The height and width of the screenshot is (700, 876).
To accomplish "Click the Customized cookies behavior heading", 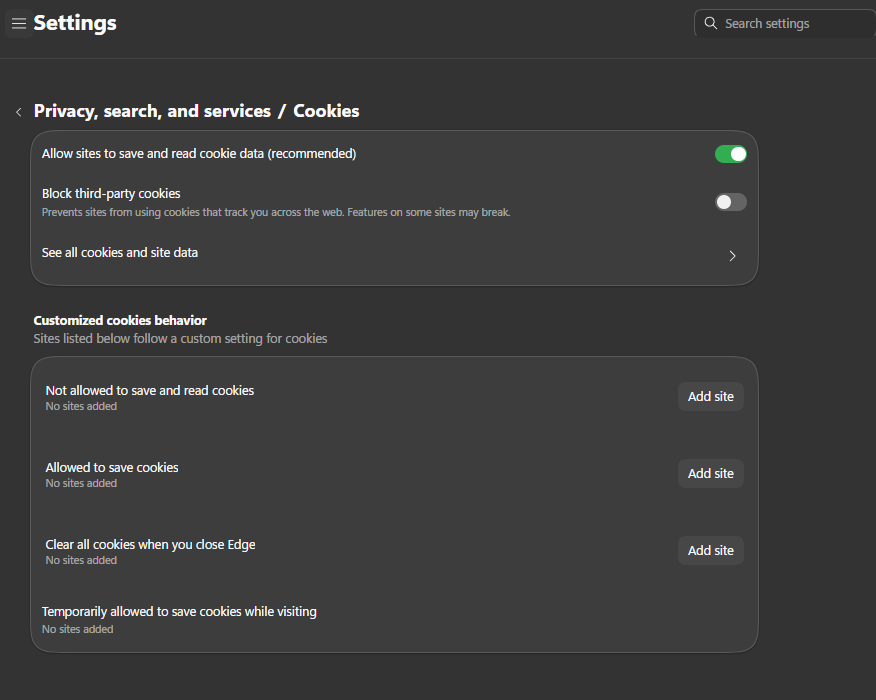I will coord(120,320).
